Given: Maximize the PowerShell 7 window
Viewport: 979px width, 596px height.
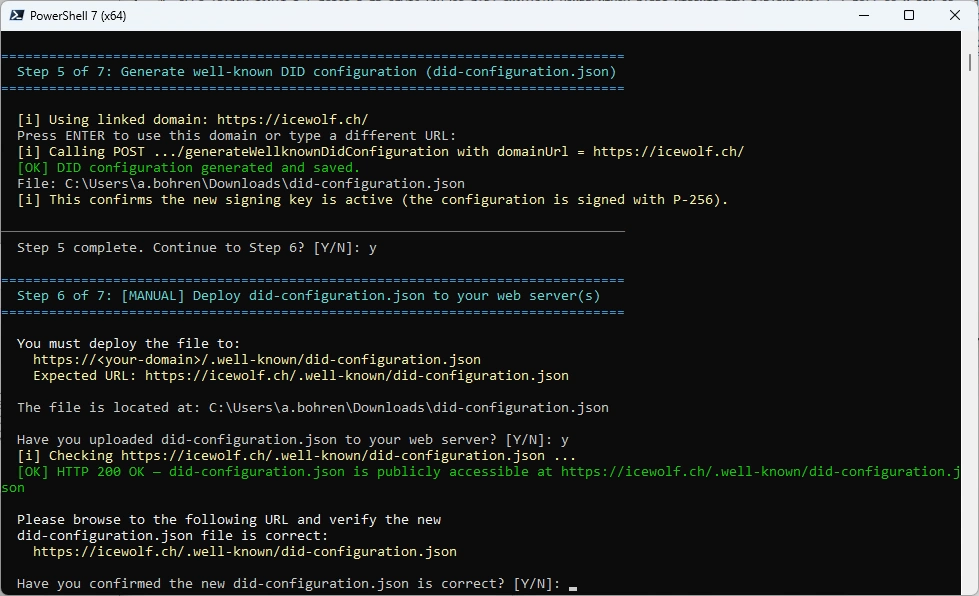Looking at the screenshot, I should [909, 16].
